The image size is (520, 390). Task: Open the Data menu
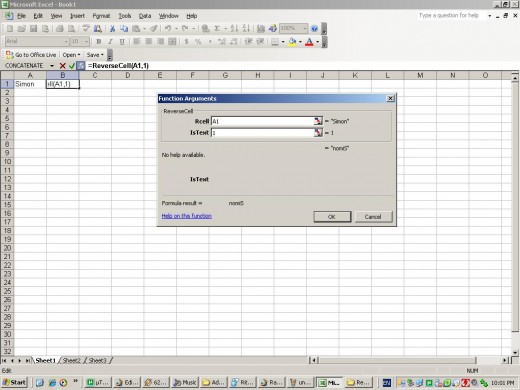[145, 16]
